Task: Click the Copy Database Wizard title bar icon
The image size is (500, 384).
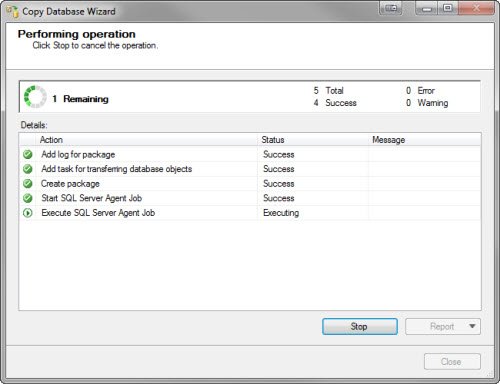Action: coord(12,12)
